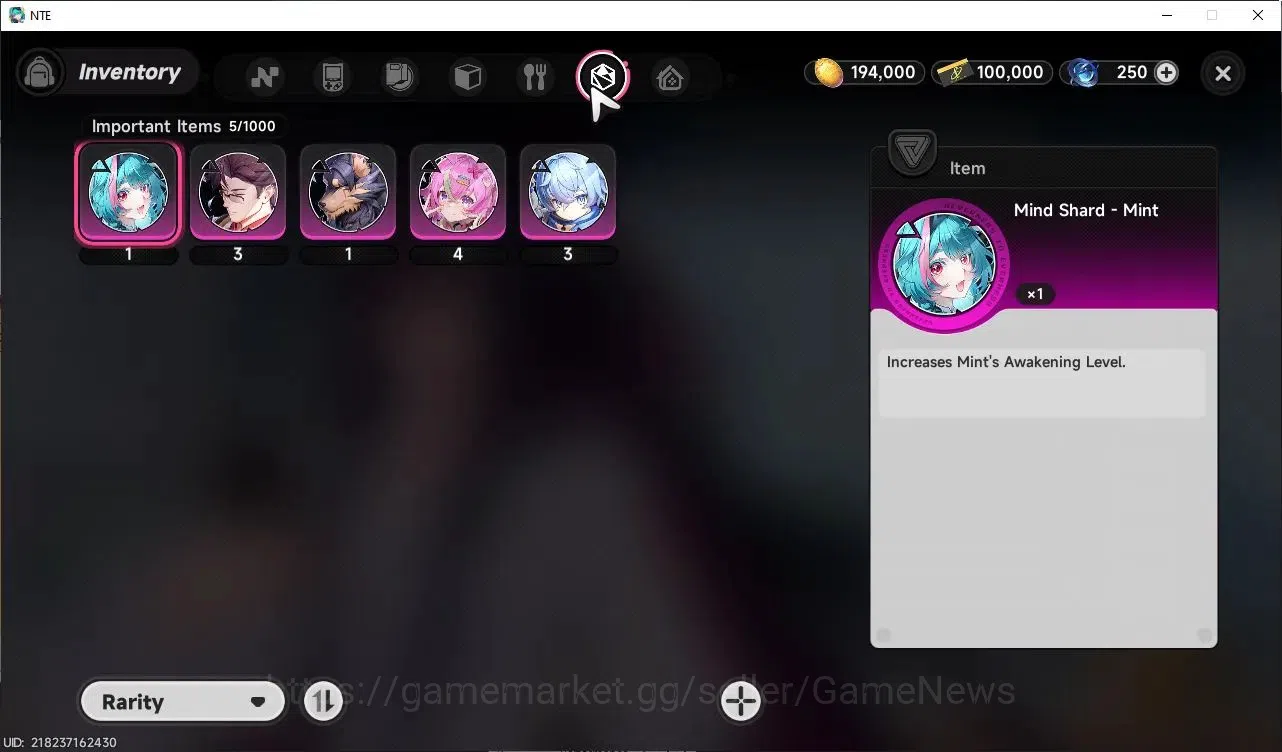
Task: Click the x1 quantity badge
Action: (x=1035, y=294)
